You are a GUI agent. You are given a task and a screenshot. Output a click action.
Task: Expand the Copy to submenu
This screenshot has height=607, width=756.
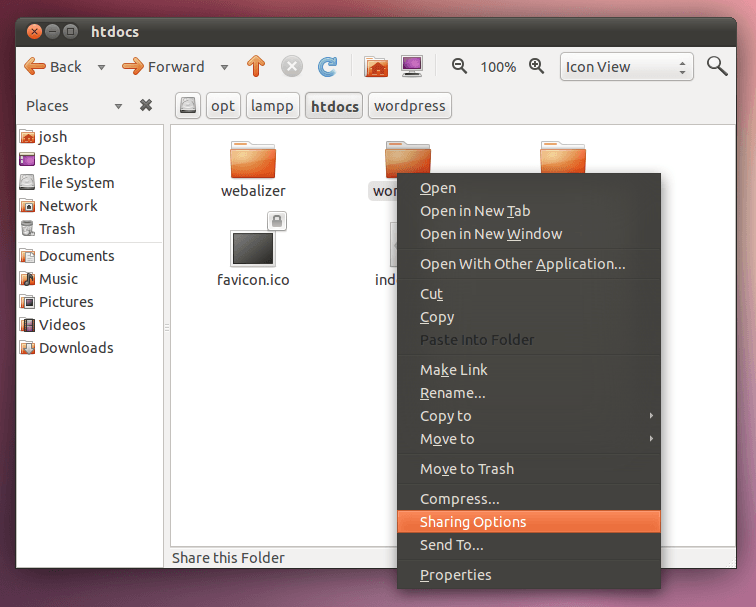pyautogui.click(x=529, y=416)
